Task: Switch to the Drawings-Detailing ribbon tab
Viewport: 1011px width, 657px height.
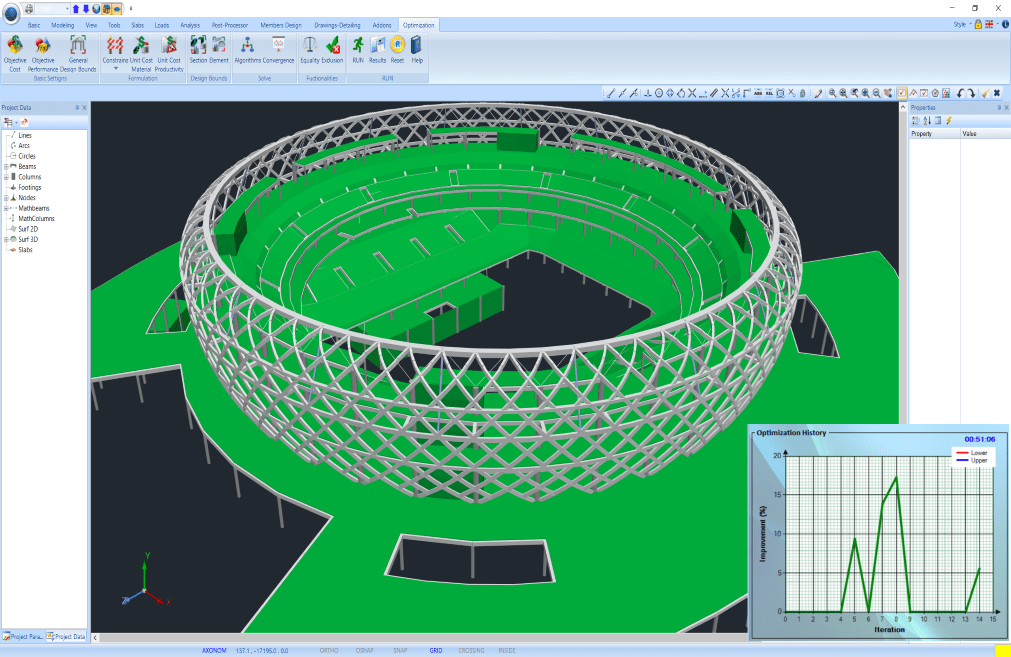Action: (337, 25)
